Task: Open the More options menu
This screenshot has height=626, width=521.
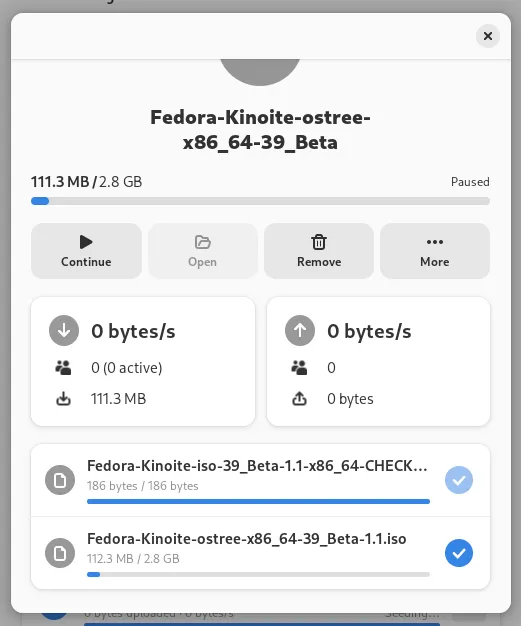Action: [x=435, y=251]
